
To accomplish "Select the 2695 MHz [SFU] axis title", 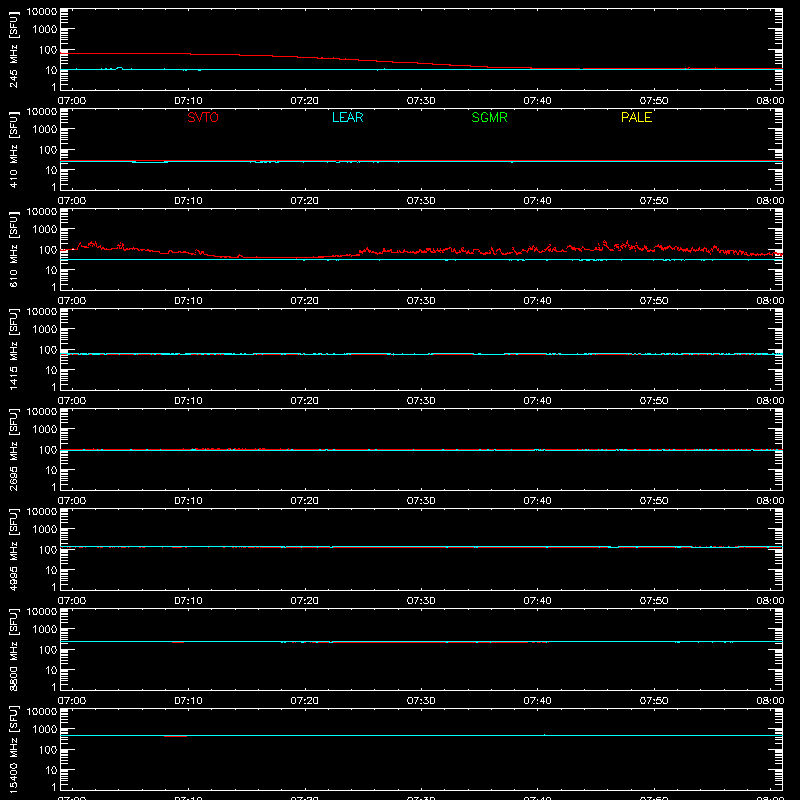I will point(13,450).
